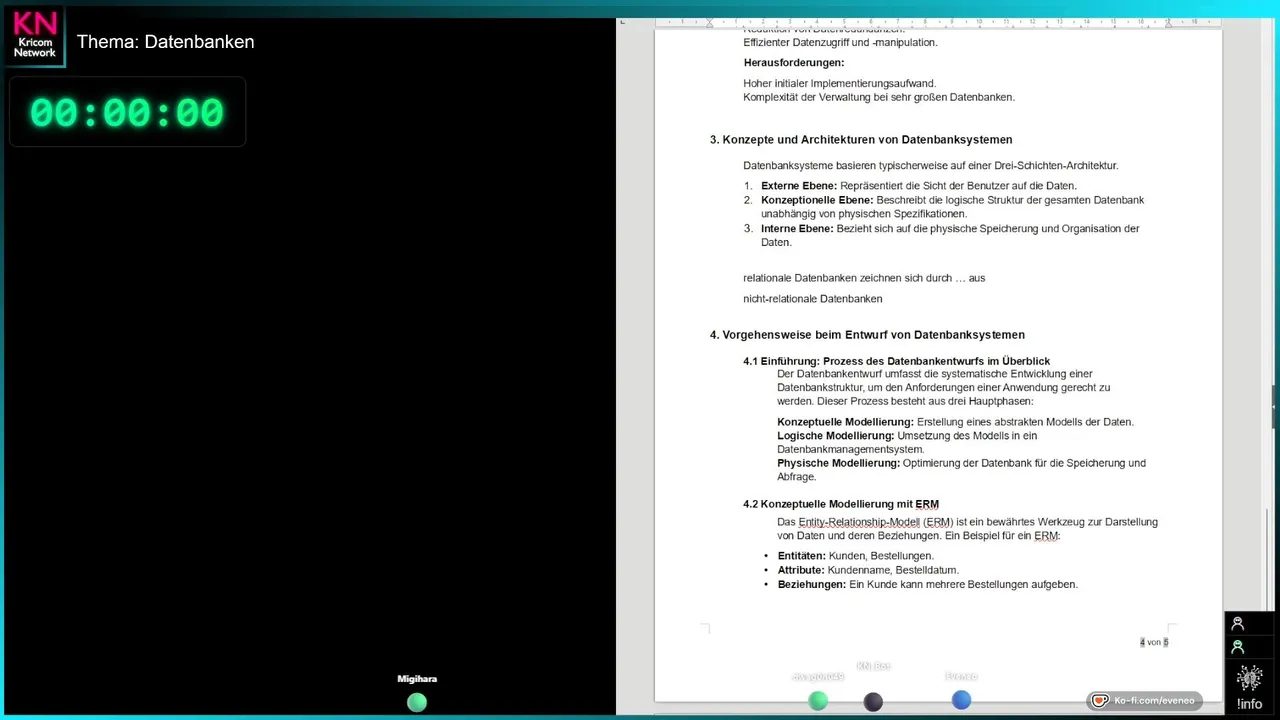Click the bold 'Konzeptuelle Modellierung:' text

845,422
